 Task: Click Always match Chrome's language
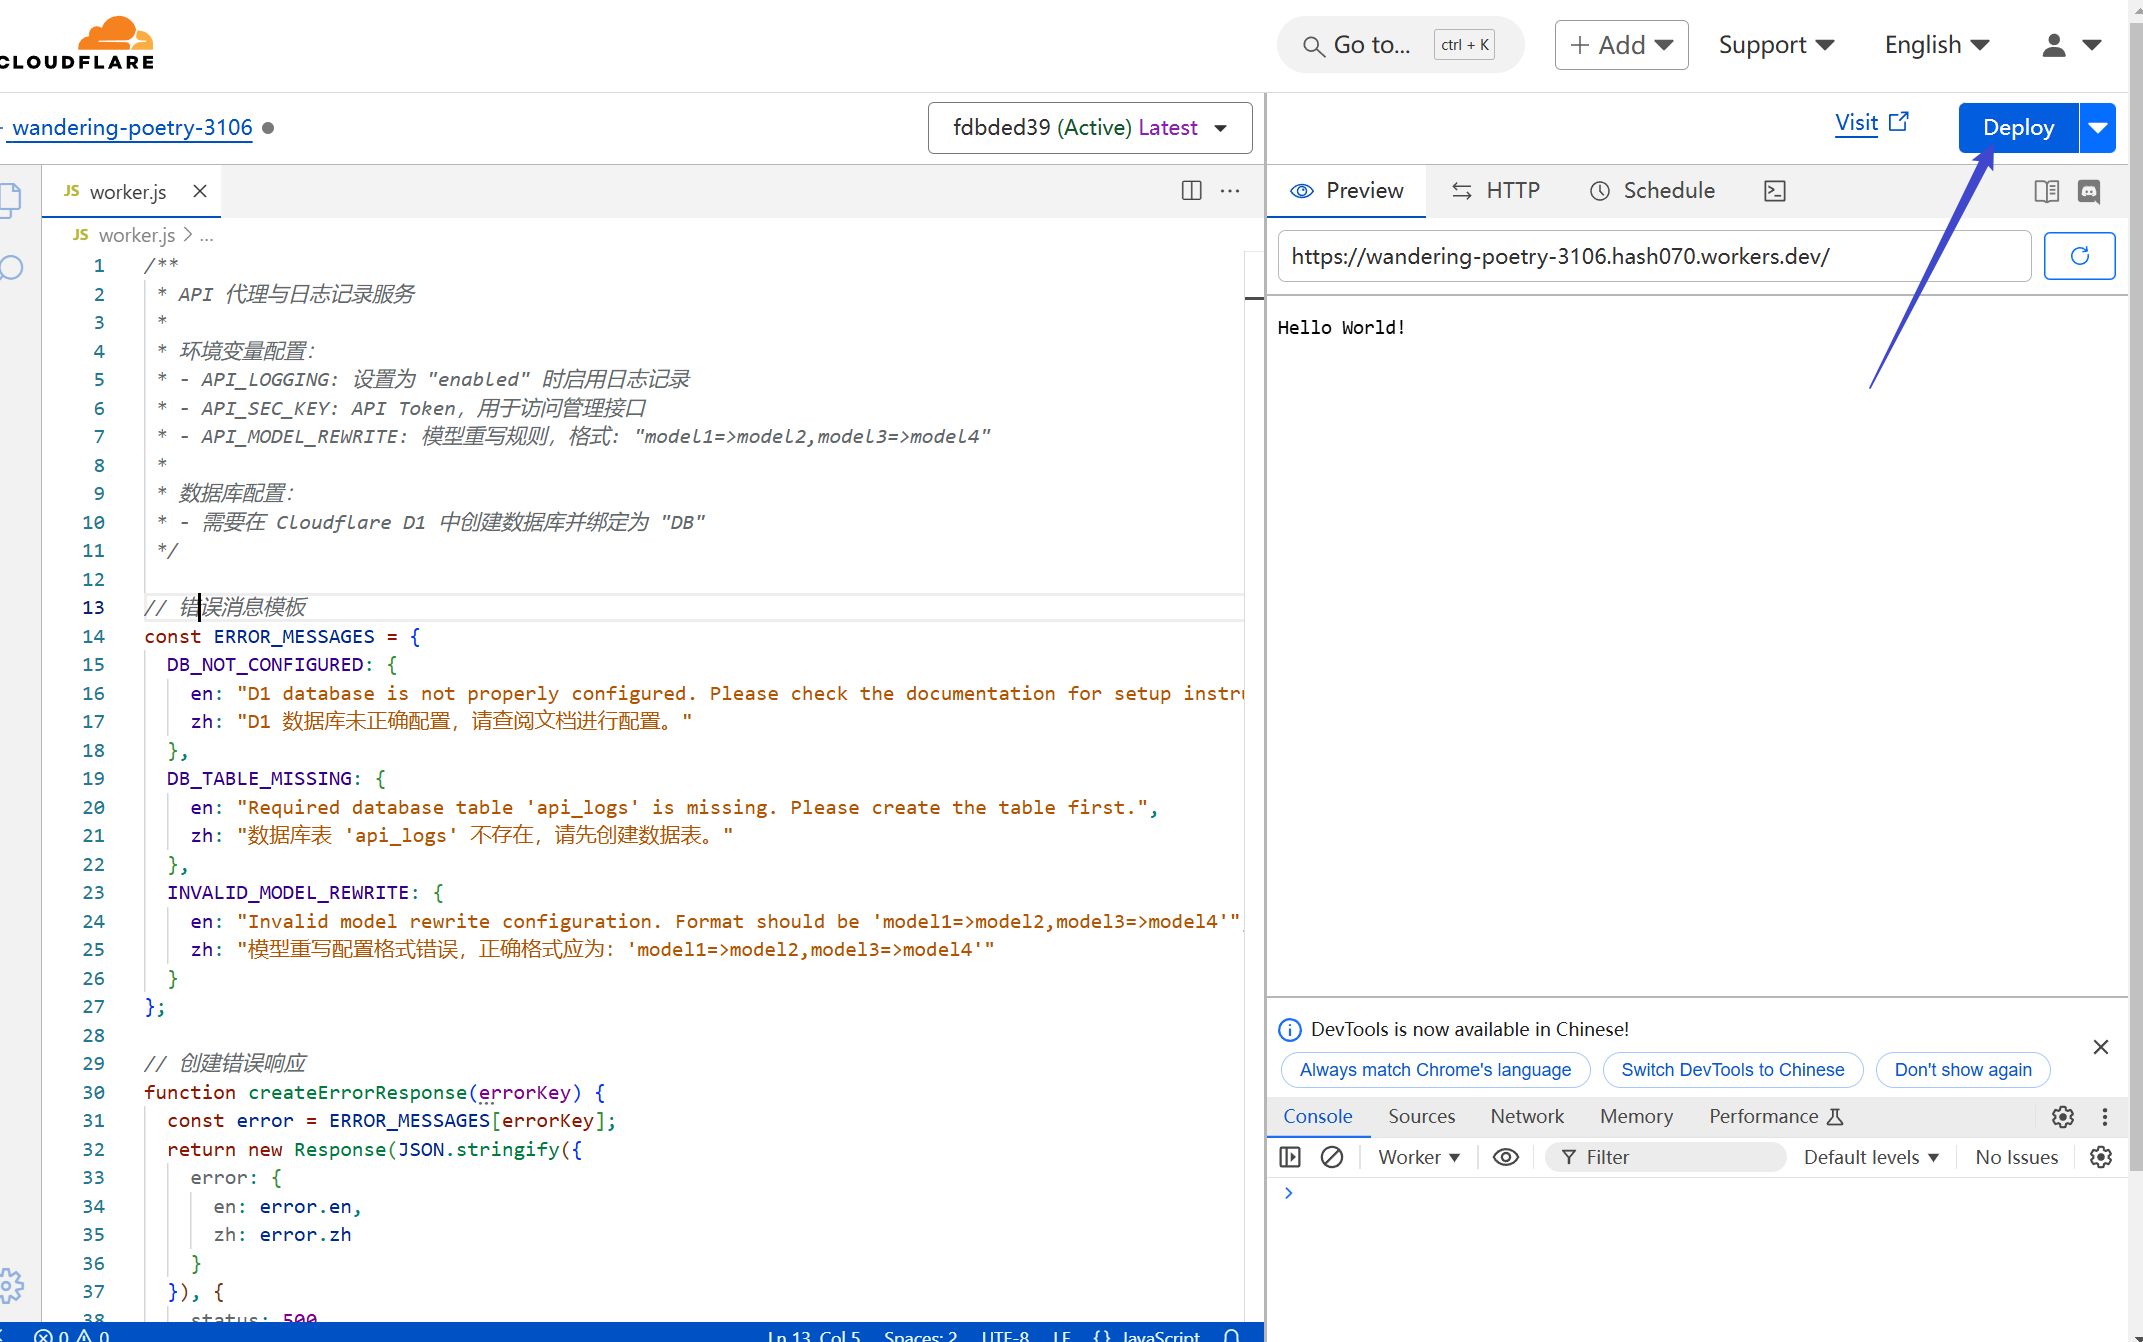(x=1435, y=1070)
